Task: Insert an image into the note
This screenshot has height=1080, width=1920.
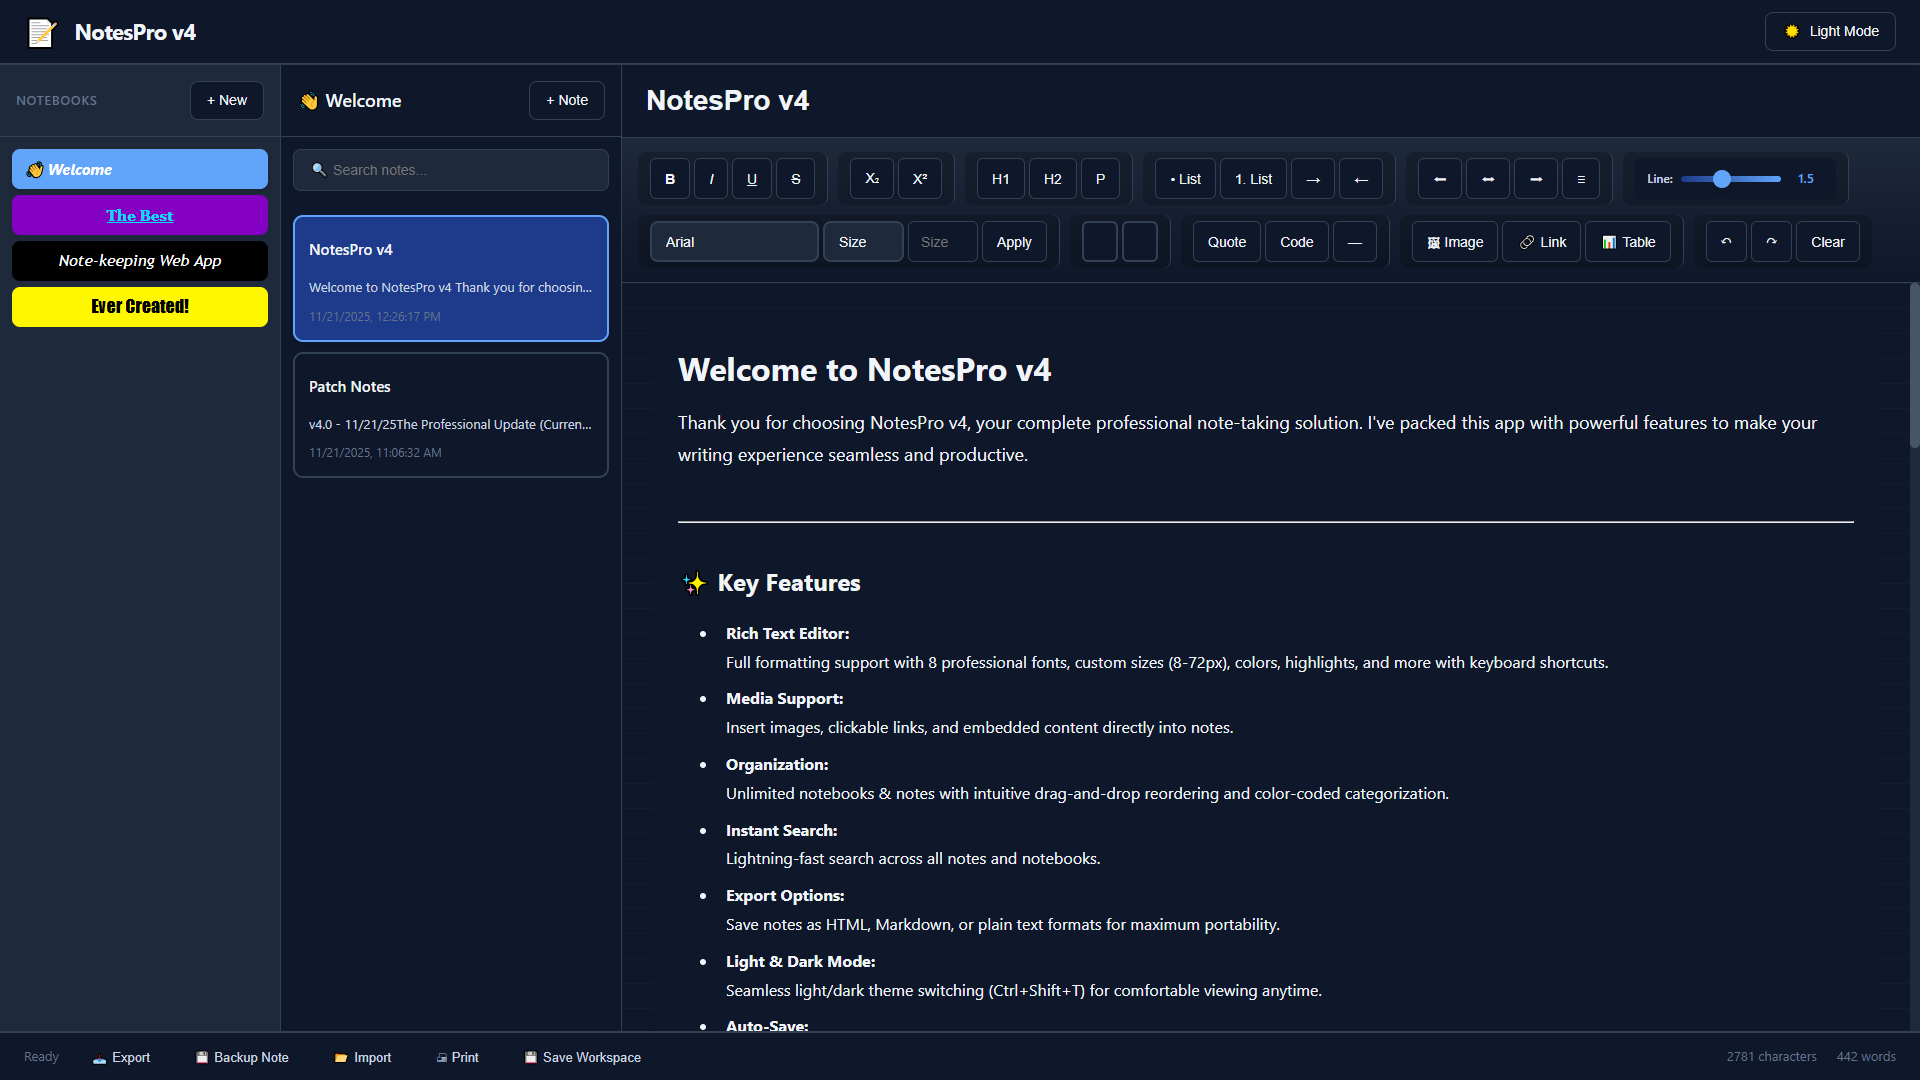Action: [x=1453, y=241]
